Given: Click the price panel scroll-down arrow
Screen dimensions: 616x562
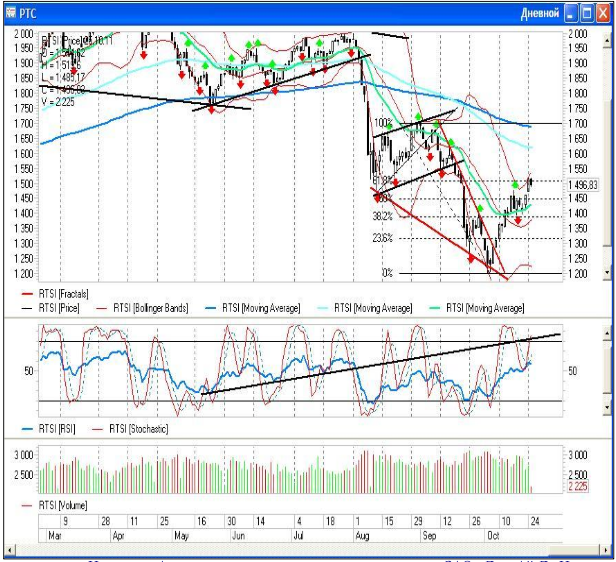Looking at the screenshot, I should [608, 272].
